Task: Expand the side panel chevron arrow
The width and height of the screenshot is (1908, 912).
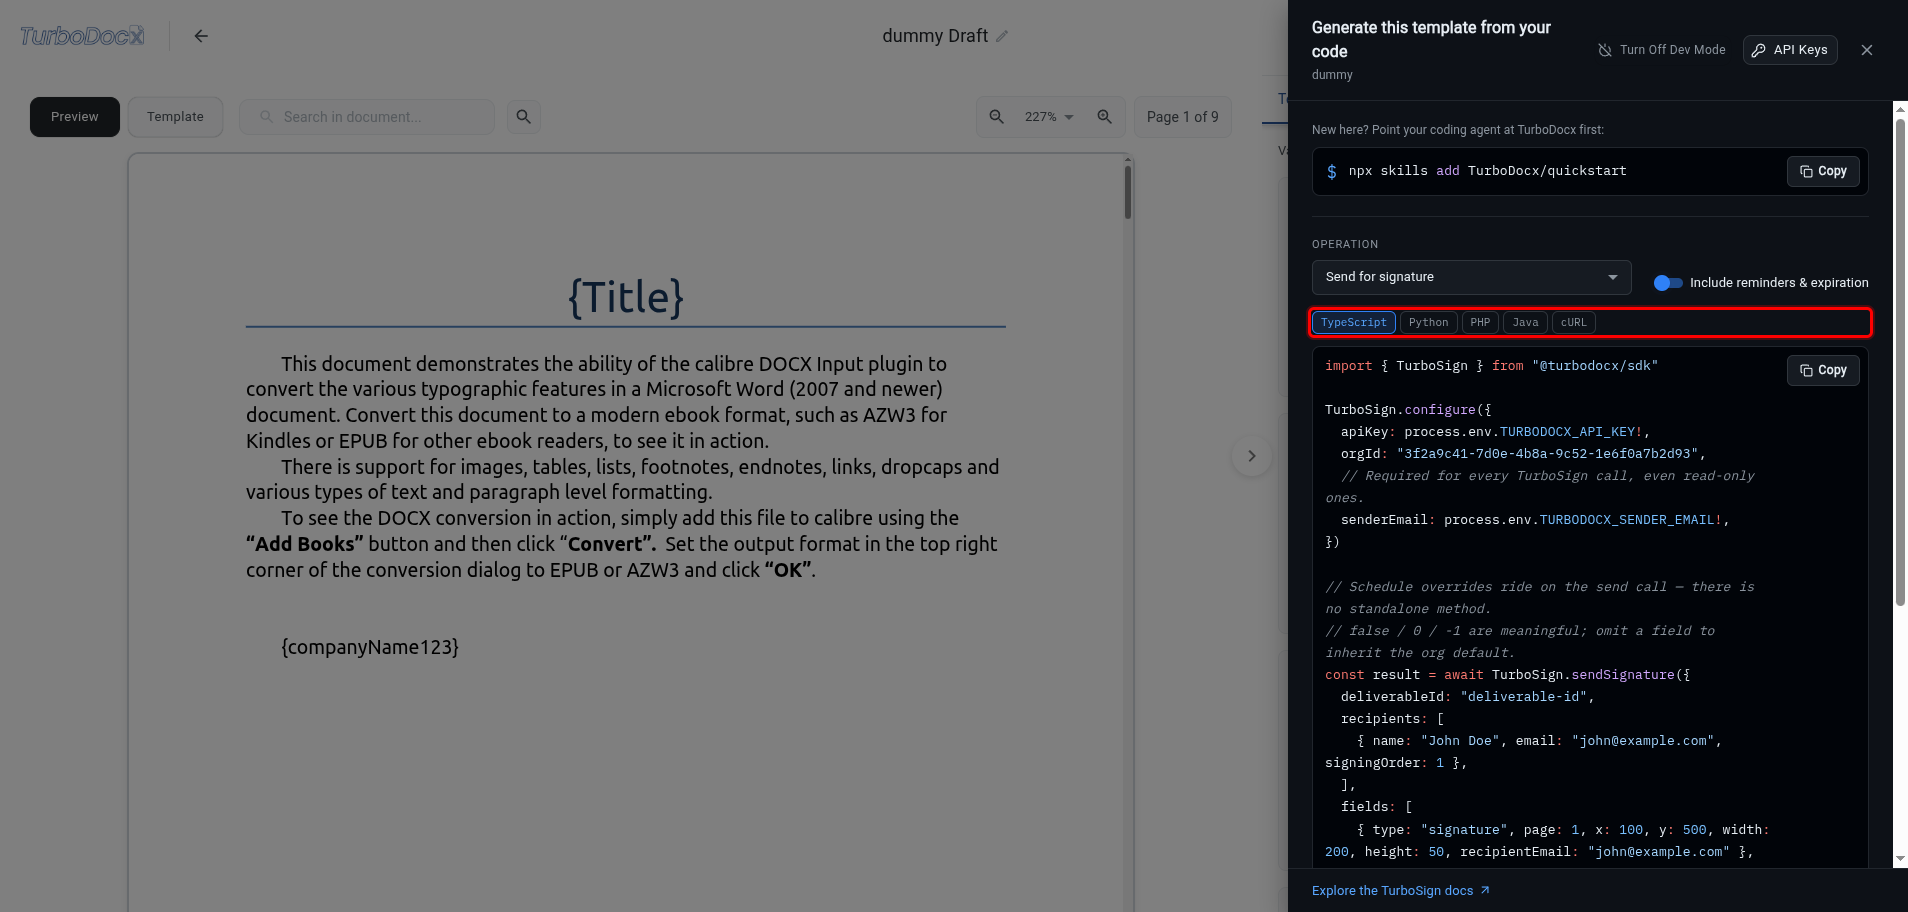Action: point(1251,456)
